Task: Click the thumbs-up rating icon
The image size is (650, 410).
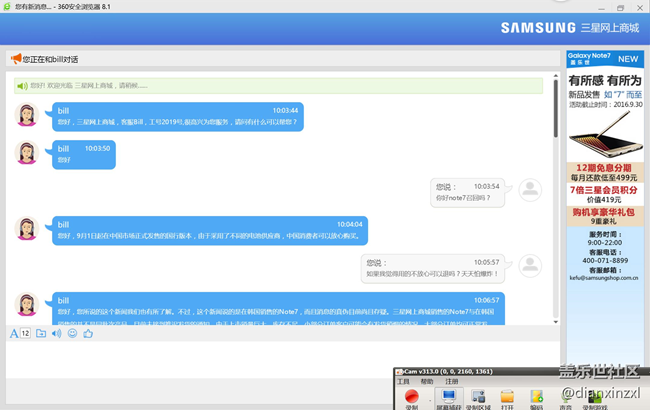Action: pos(88,333)
